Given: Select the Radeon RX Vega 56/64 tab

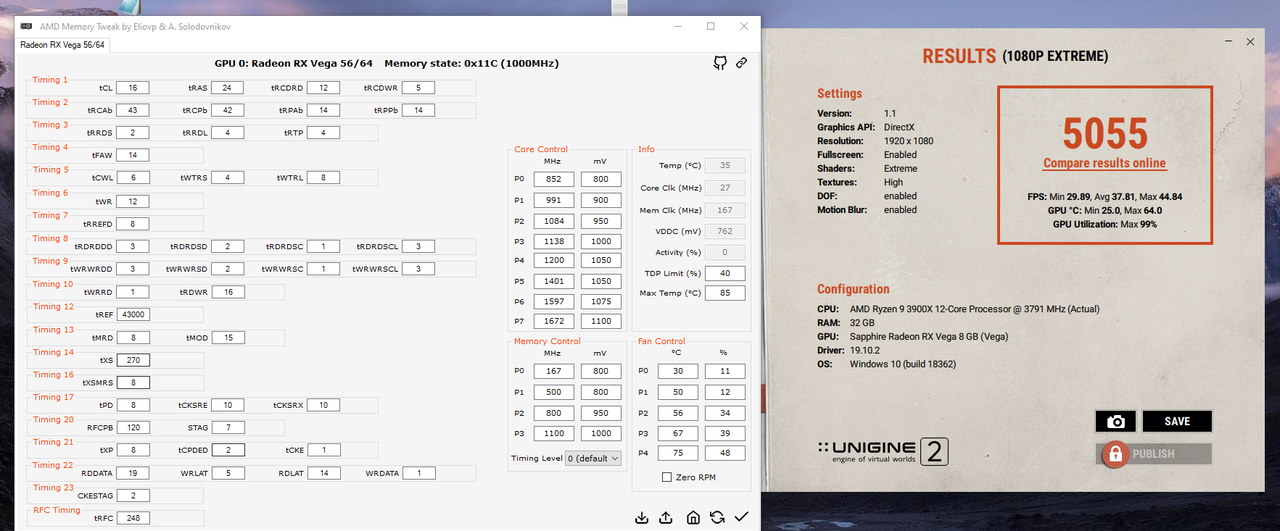Looking at the screenshot, I should point(62,45).
